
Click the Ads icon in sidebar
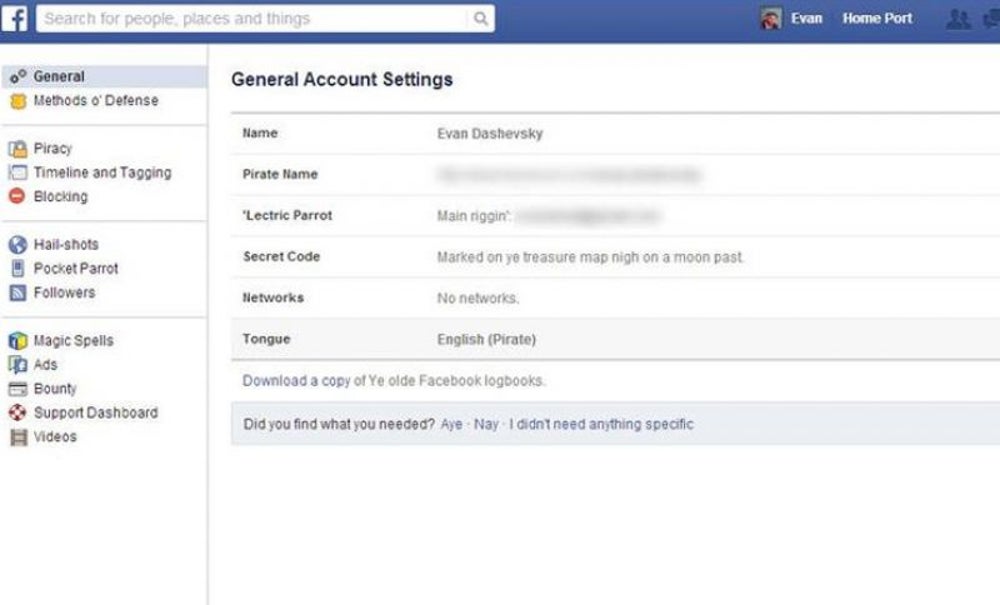(18, 365)
